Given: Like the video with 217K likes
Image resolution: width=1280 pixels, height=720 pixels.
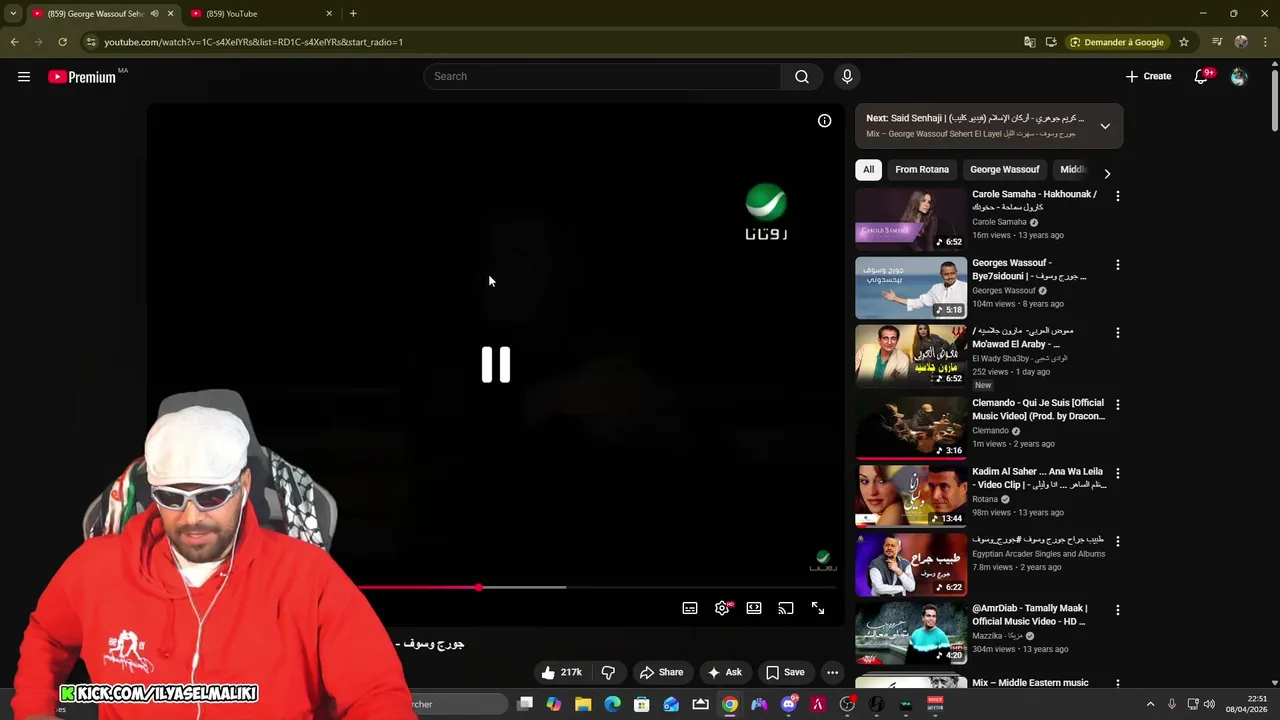Looking at the screenshot, I should tap(561, 672).
